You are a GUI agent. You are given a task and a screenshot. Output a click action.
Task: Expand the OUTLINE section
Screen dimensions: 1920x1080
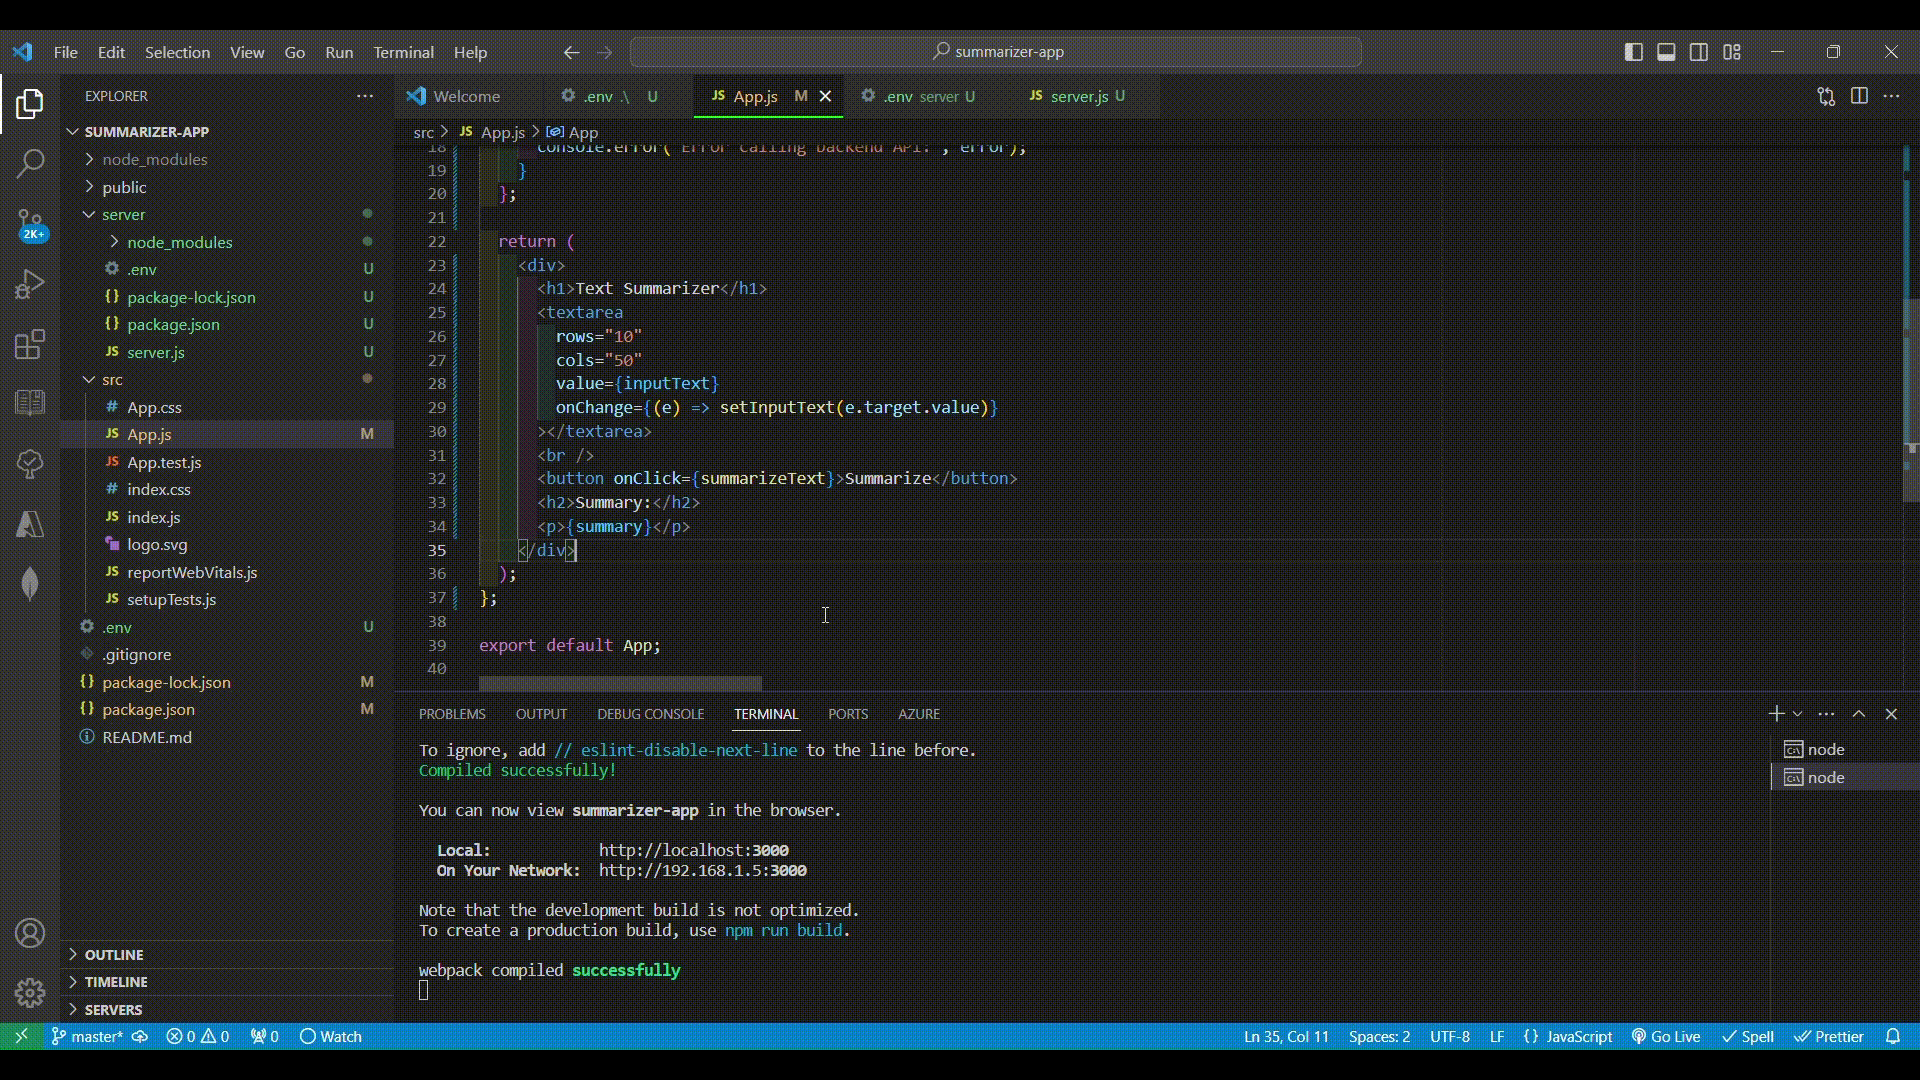(x=113, y=955)
